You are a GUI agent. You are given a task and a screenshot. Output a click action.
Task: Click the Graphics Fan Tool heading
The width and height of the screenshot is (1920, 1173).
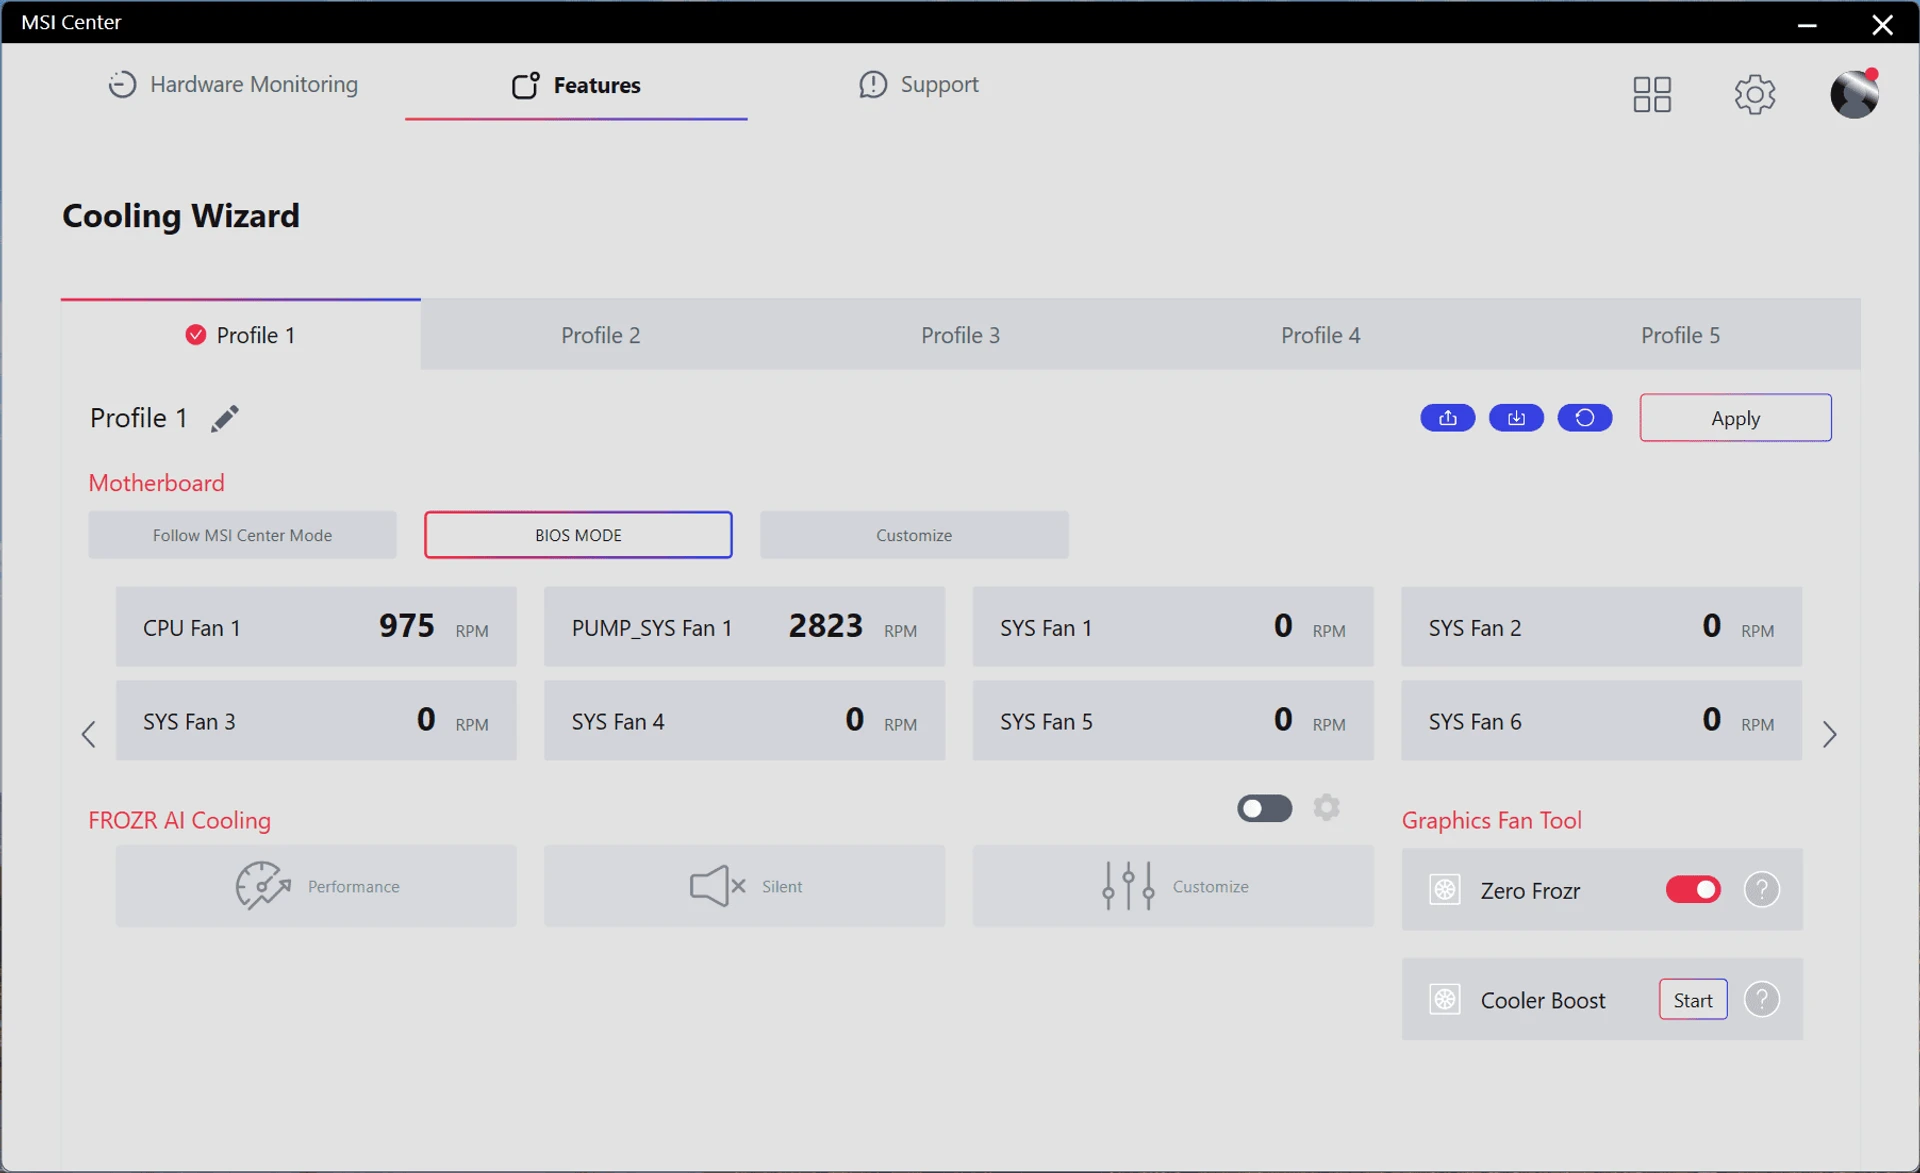point(1491,820)
